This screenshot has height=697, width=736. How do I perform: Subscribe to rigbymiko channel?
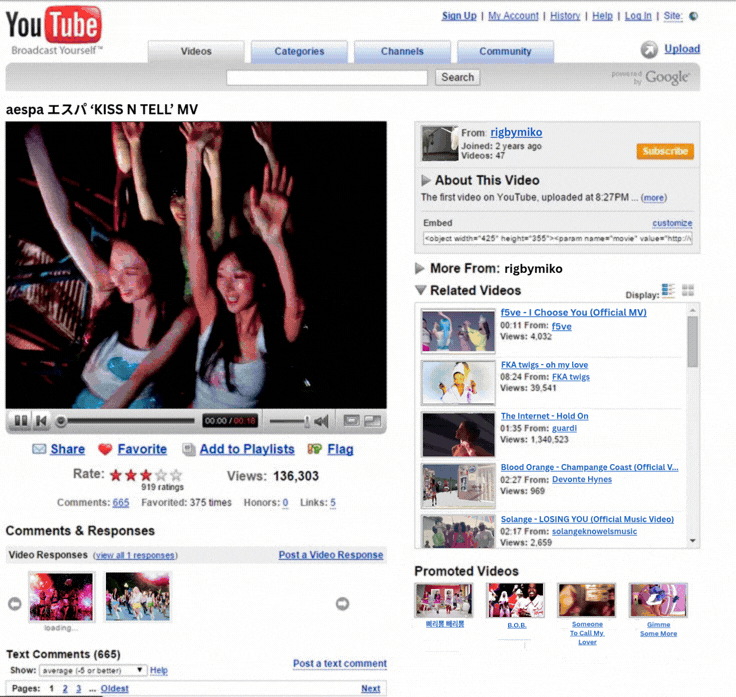665,151
